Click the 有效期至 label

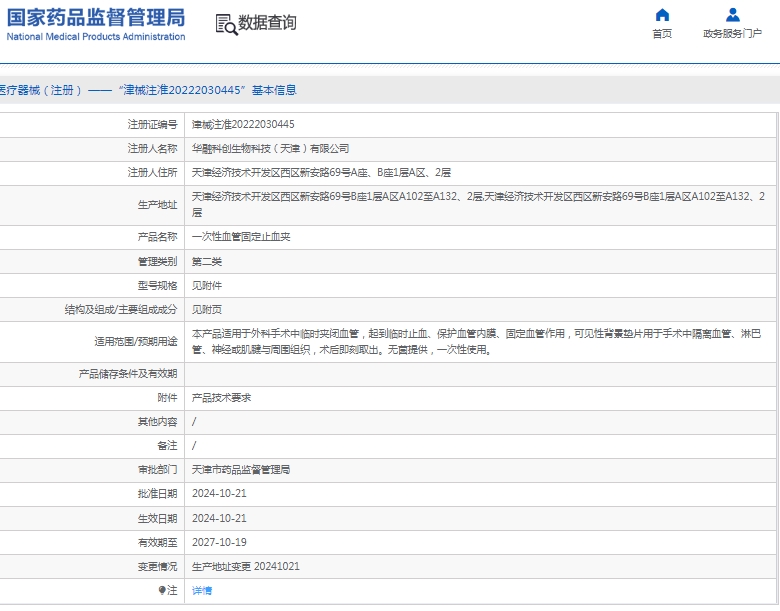pyautogui.click(x=157, y=542)
